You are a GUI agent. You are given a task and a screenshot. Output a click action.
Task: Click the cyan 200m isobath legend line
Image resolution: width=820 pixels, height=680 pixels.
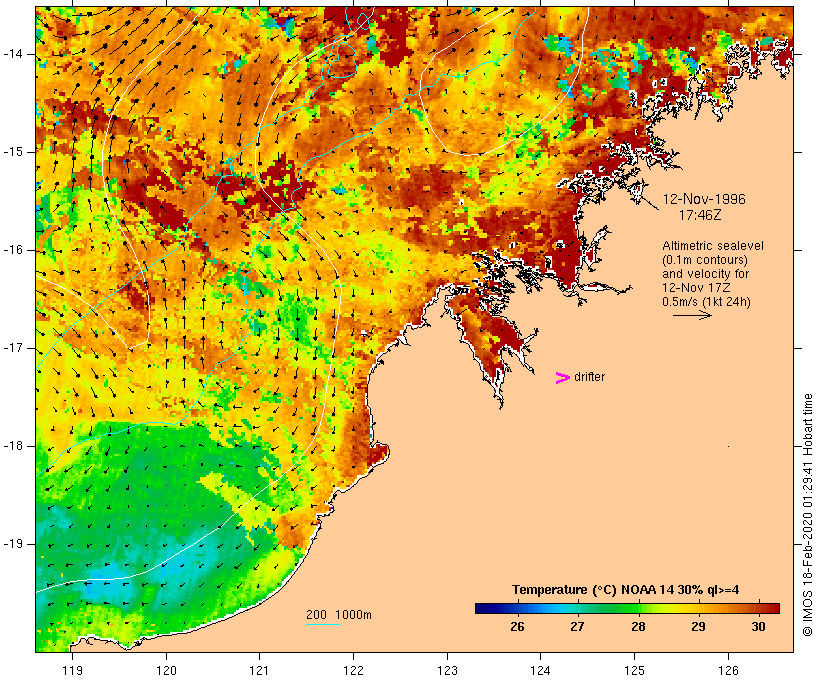323,624
